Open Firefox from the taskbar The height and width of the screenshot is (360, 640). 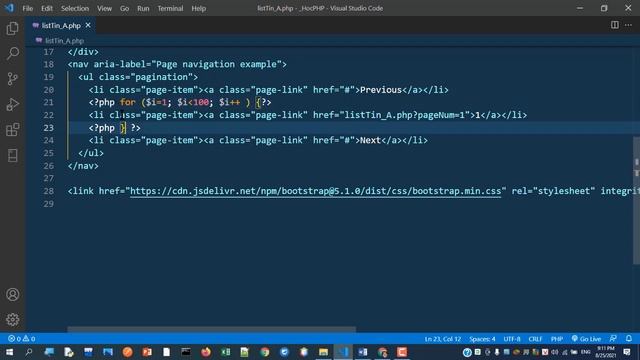tap(206, 352)
